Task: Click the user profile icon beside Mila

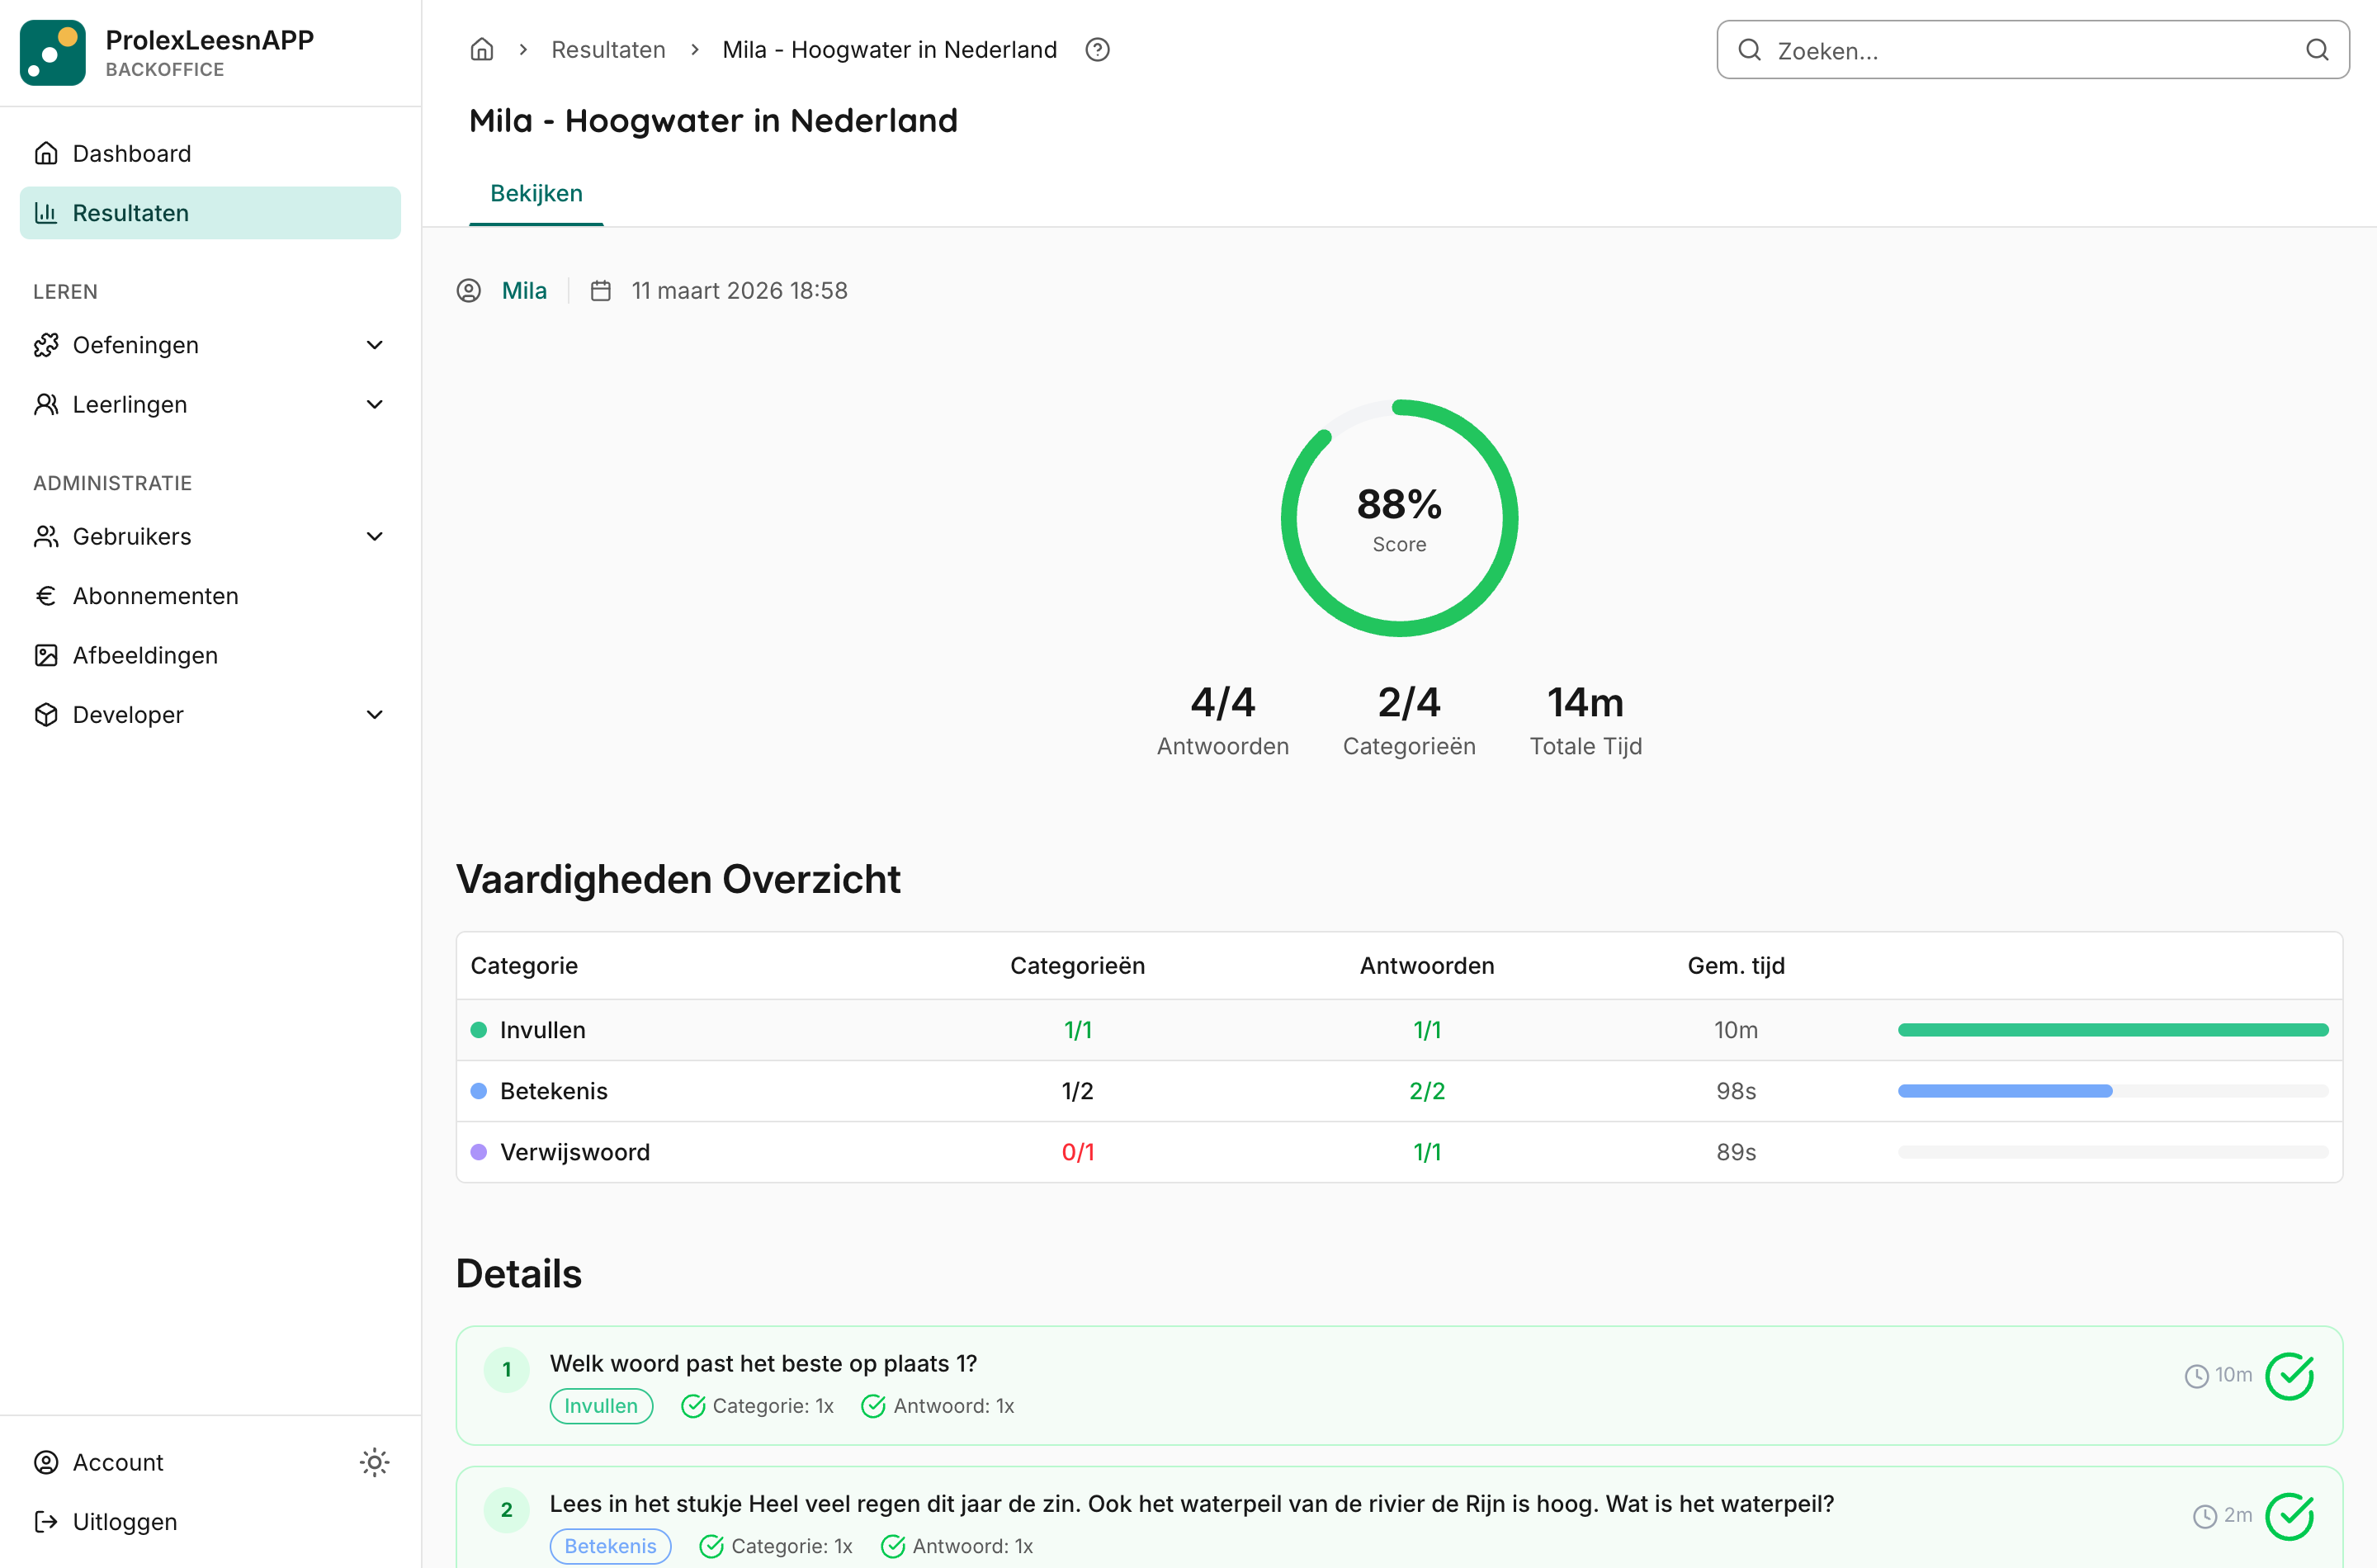Action: click(x=469, y=291)
